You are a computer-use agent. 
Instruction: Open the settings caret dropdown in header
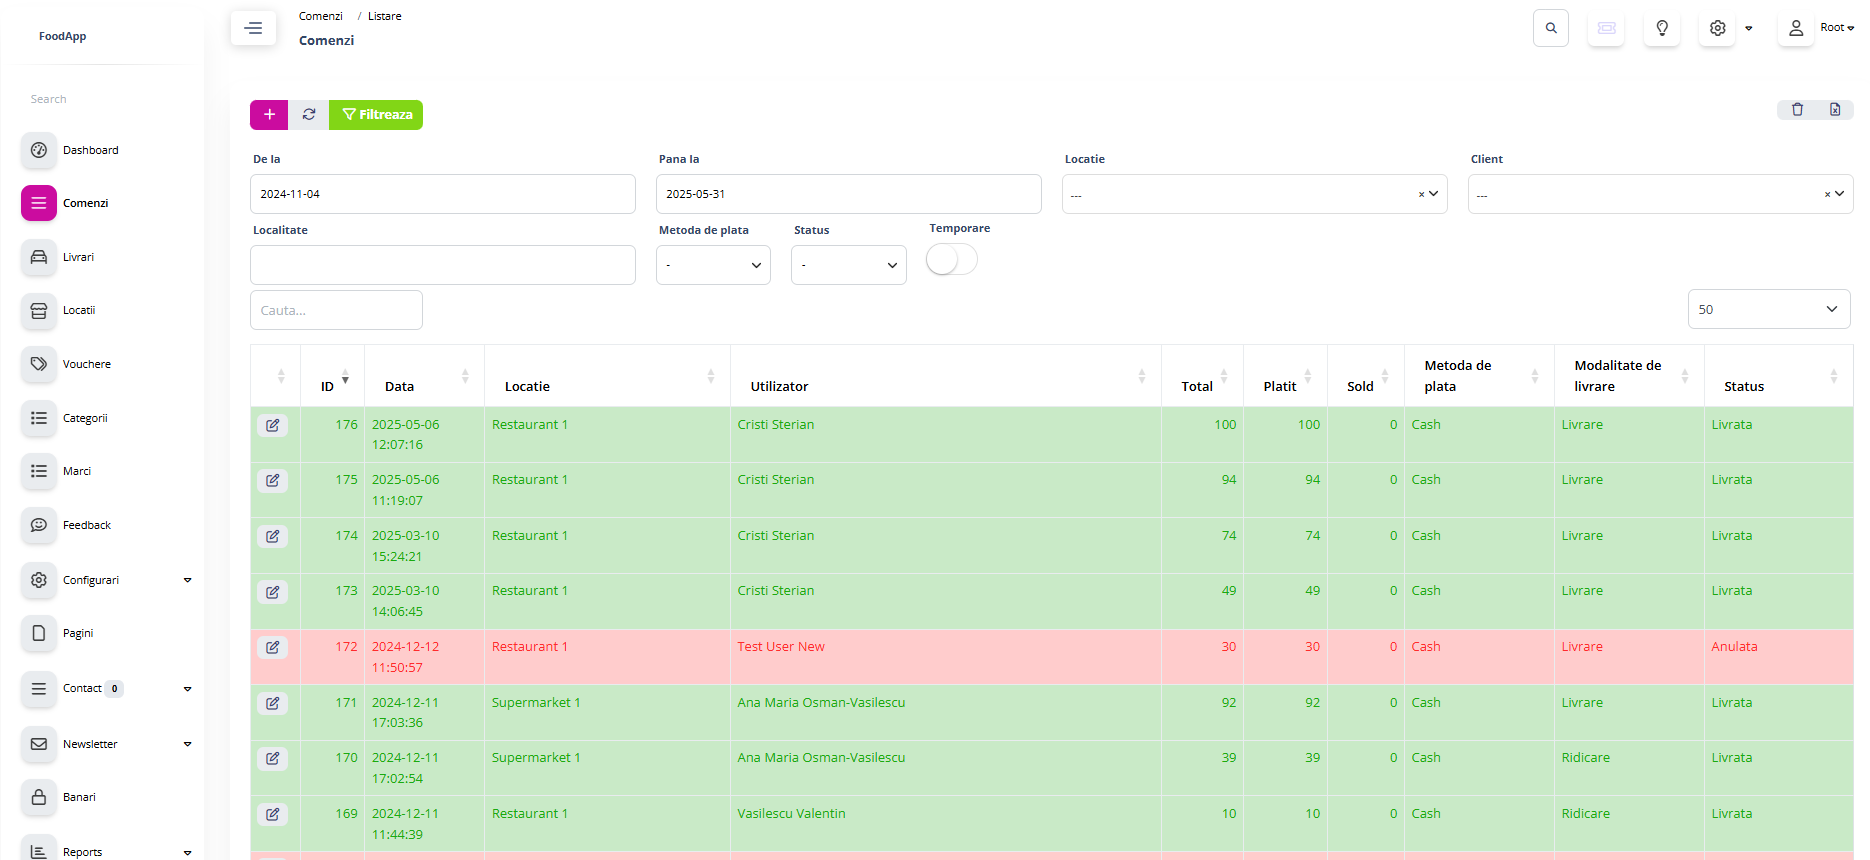point(1748,28)
